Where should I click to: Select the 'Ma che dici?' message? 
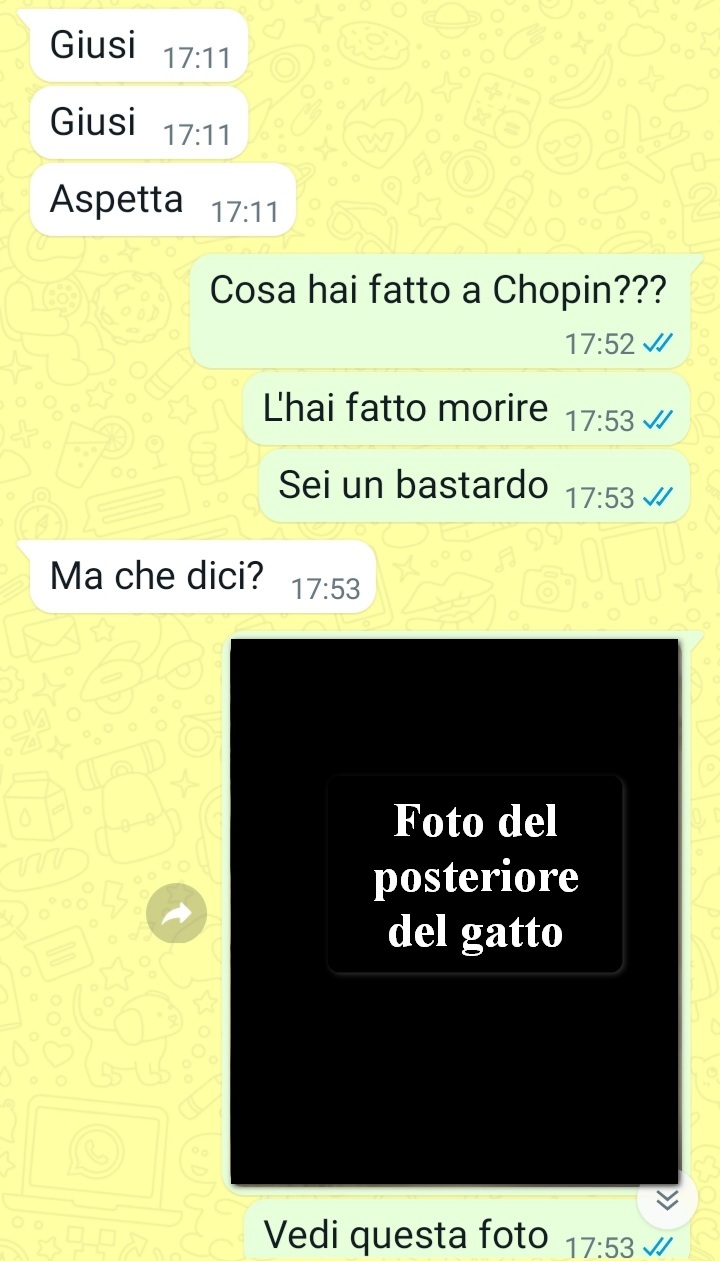204,577
